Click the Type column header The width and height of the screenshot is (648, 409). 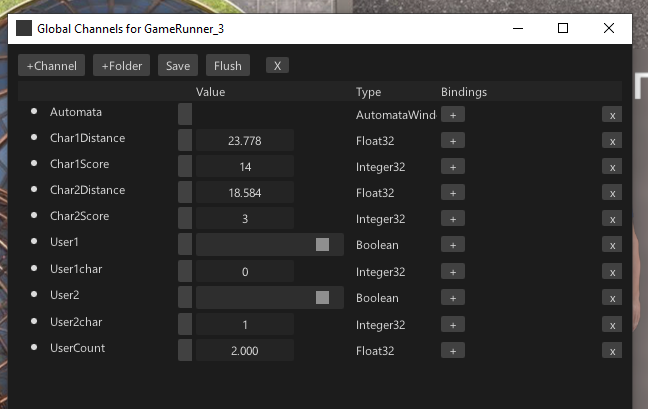368,92
